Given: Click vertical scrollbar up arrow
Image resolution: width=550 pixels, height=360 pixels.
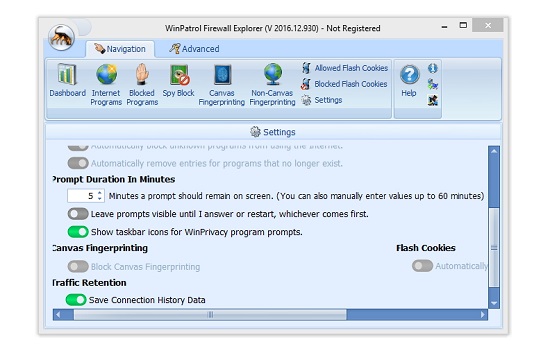Looking at the screenshot, I should coord(494,151).
